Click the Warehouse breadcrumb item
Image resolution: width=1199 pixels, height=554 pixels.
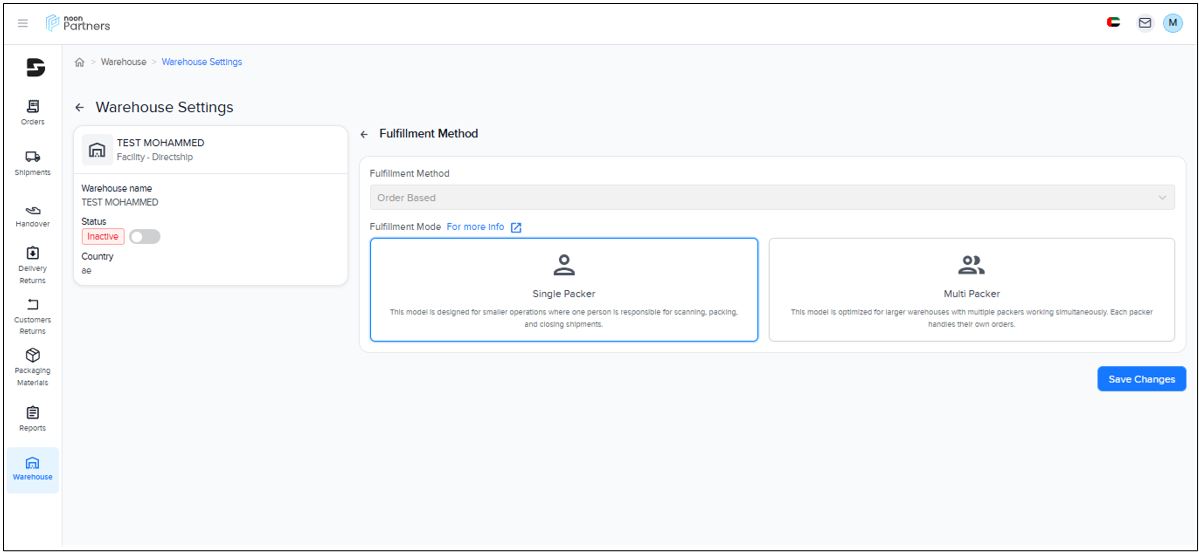123,62
